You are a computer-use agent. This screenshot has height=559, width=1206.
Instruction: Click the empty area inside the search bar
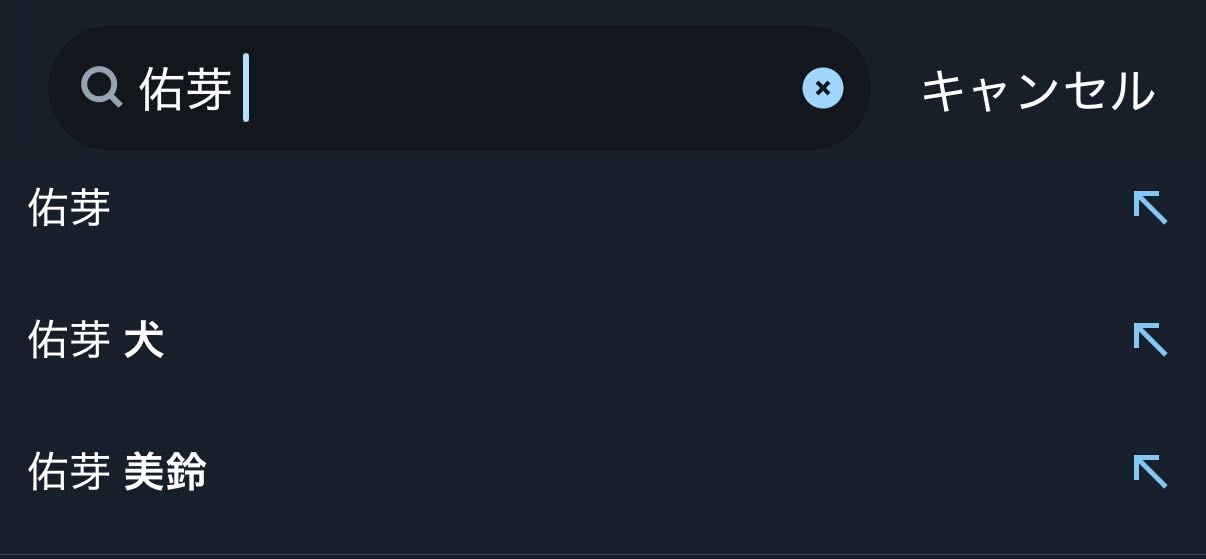click(x=520, y=88)
